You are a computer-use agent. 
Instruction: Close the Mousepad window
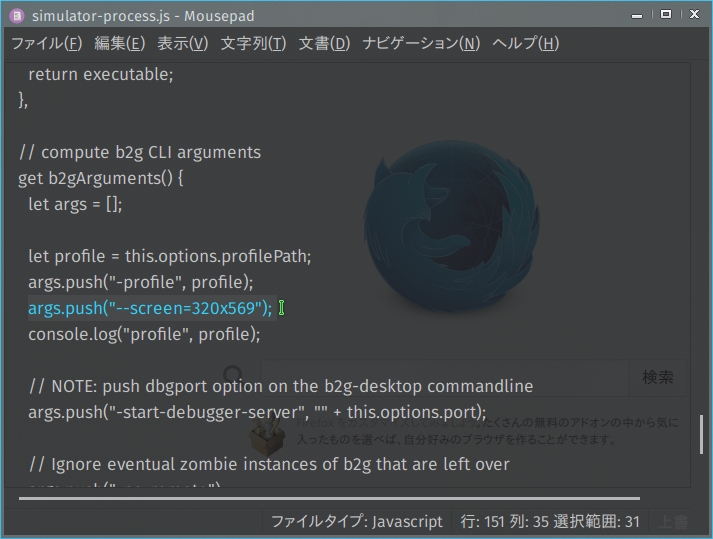[x=694, y=15]
